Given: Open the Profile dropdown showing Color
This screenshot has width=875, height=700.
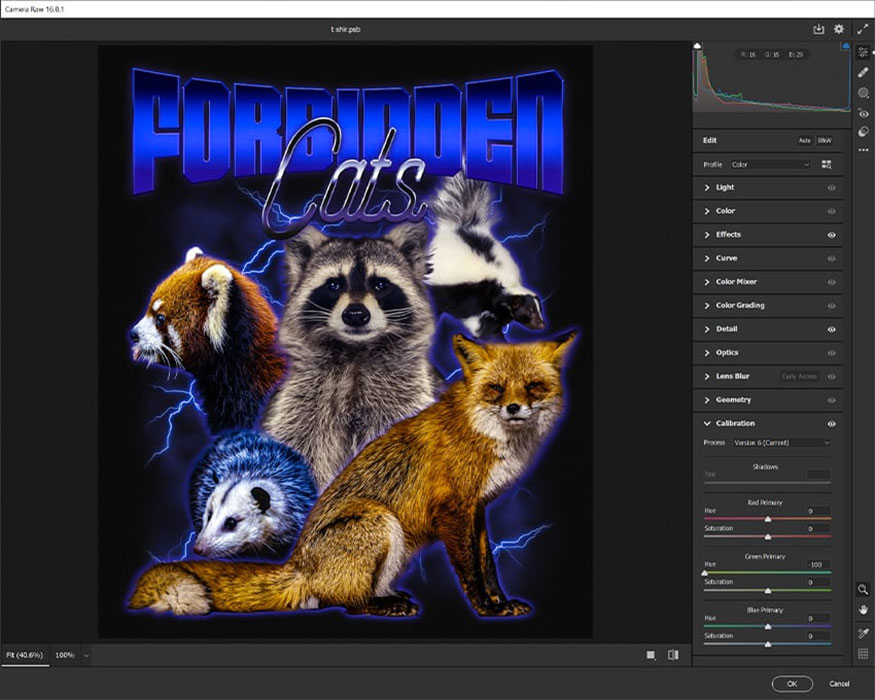Looking at the screenshot, I should [768, 164].
